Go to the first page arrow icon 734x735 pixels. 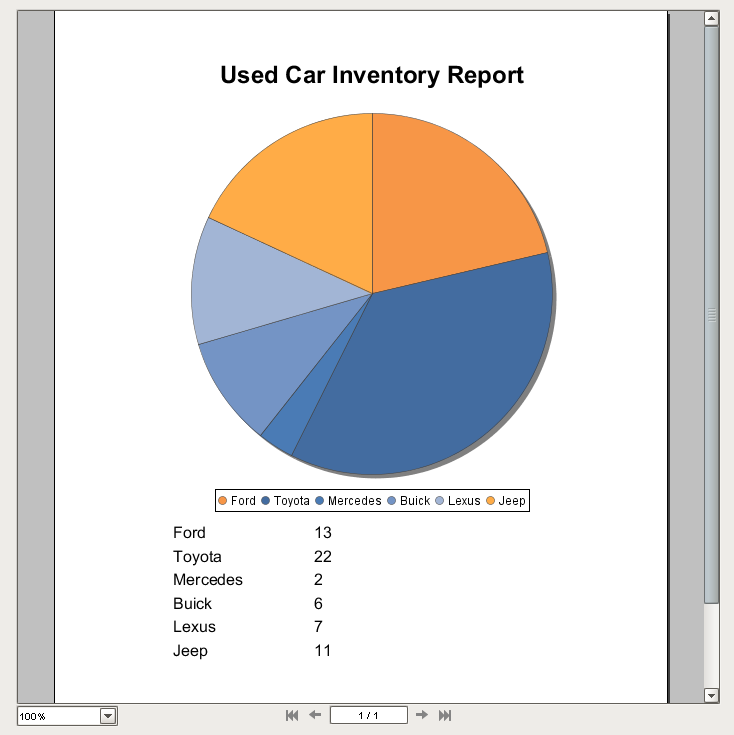click(292, 715)
